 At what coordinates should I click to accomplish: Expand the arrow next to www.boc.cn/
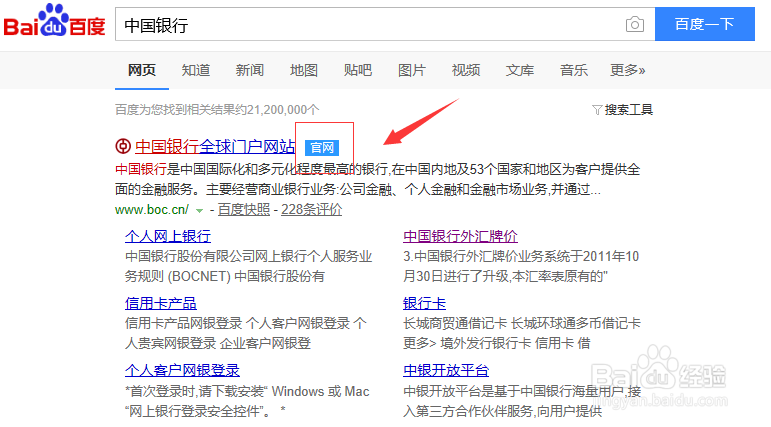click(x=199, y=211)
